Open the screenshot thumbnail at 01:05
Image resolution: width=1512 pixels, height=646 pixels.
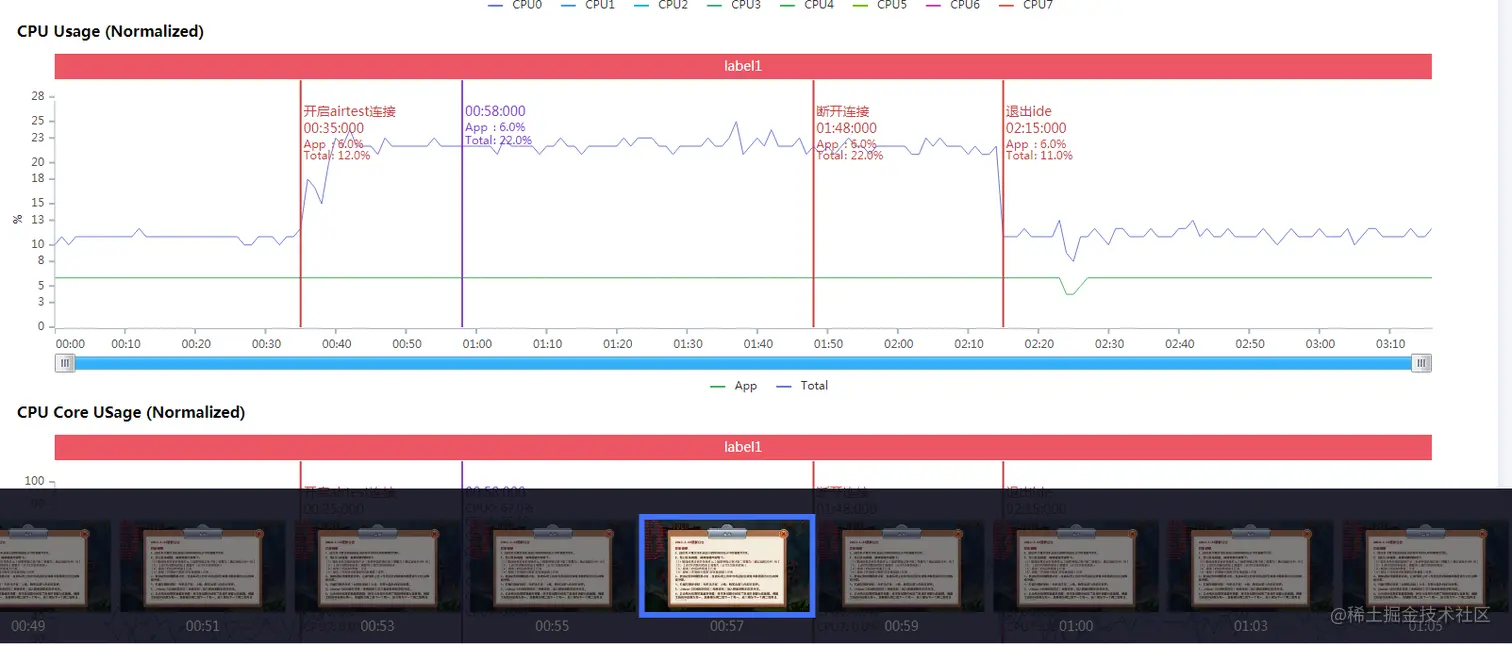1425,566
